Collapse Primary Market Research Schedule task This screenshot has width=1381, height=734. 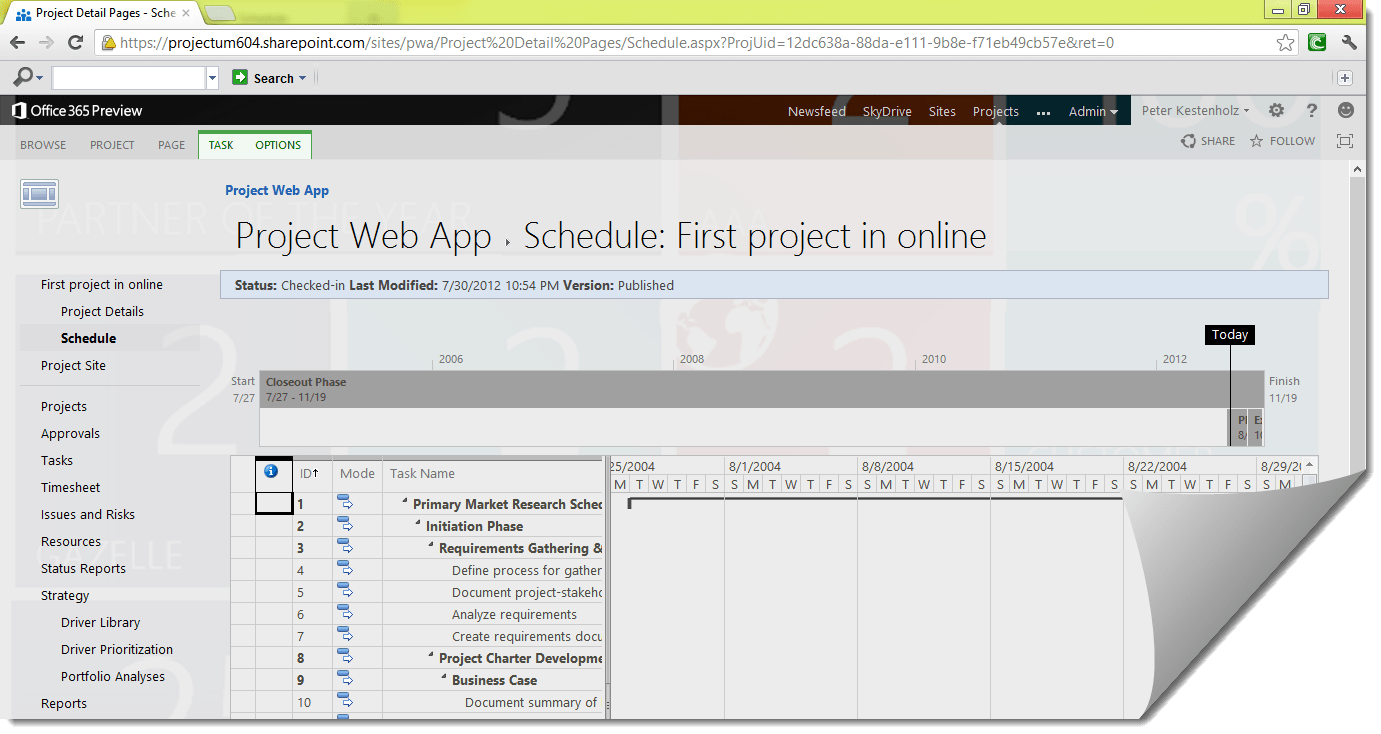click(x=406, y=503)
